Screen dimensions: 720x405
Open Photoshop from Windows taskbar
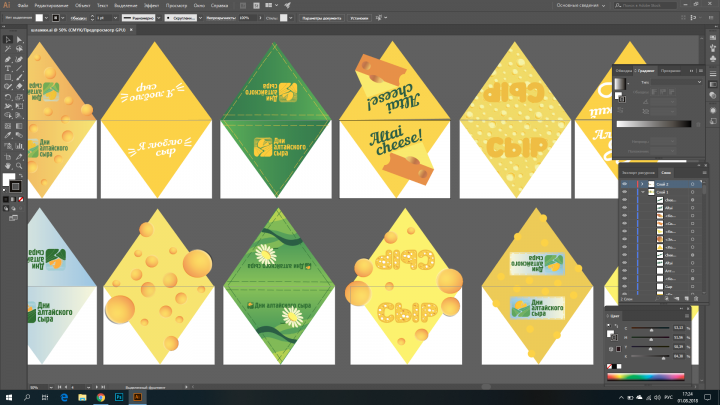tap(119, 397)
